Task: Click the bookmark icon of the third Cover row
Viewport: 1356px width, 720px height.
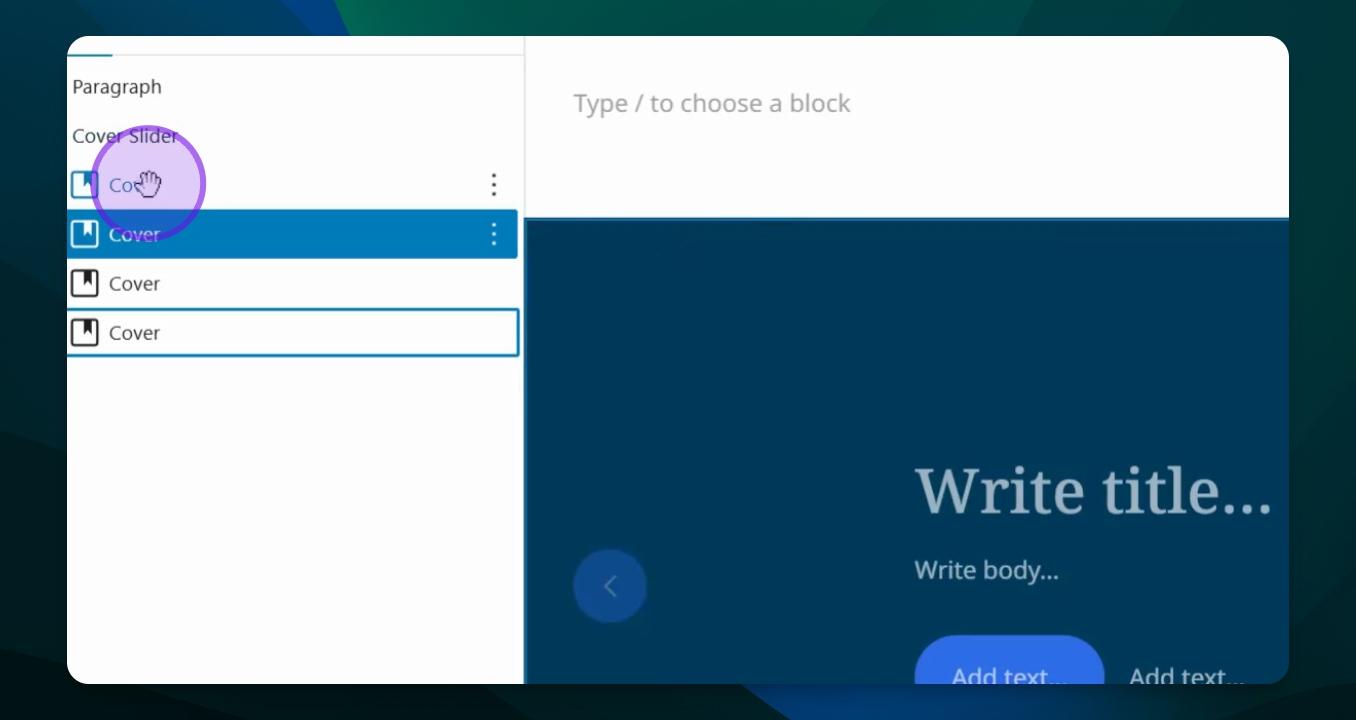Action: (85, 283)
